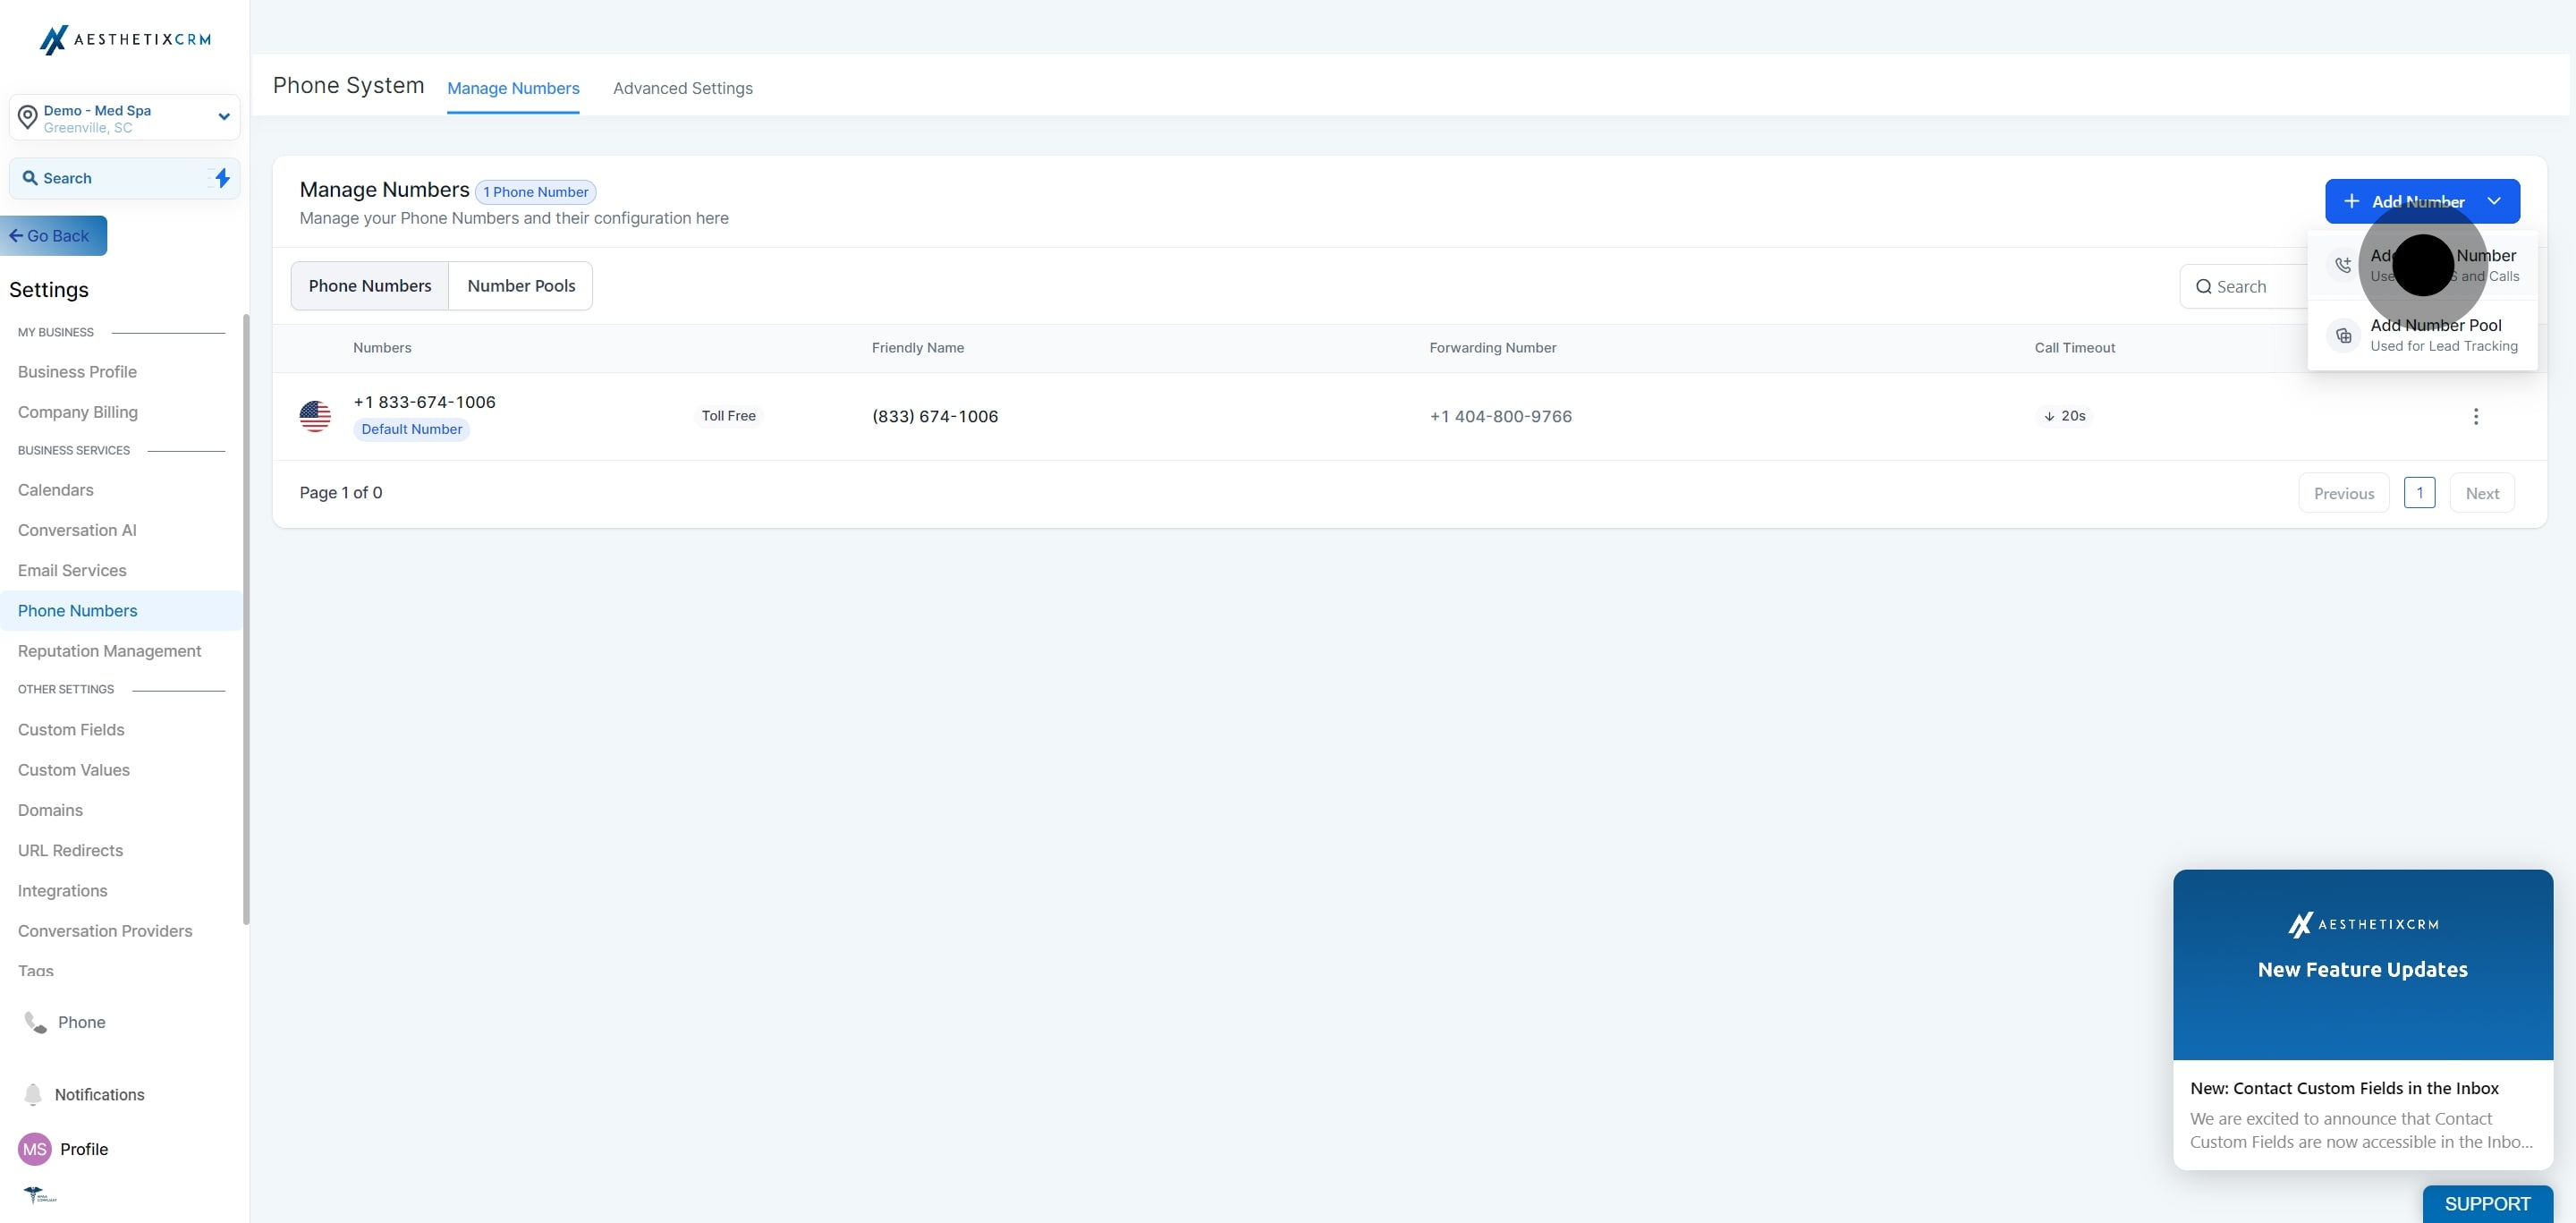
Task: Click the Add Number Pool icon
Action: click(x=2343, y=335)
